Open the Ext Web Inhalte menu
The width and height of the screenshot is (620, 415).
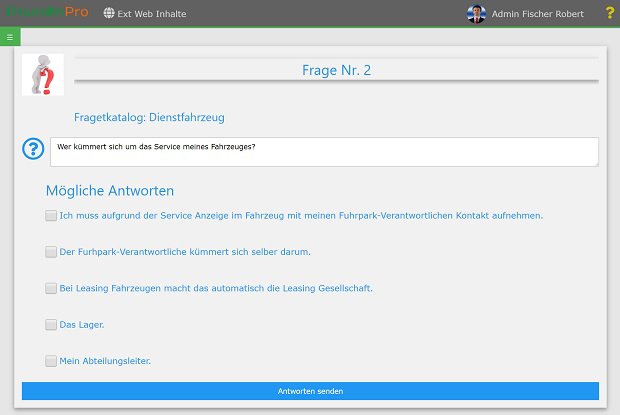[x=152, y=14]
